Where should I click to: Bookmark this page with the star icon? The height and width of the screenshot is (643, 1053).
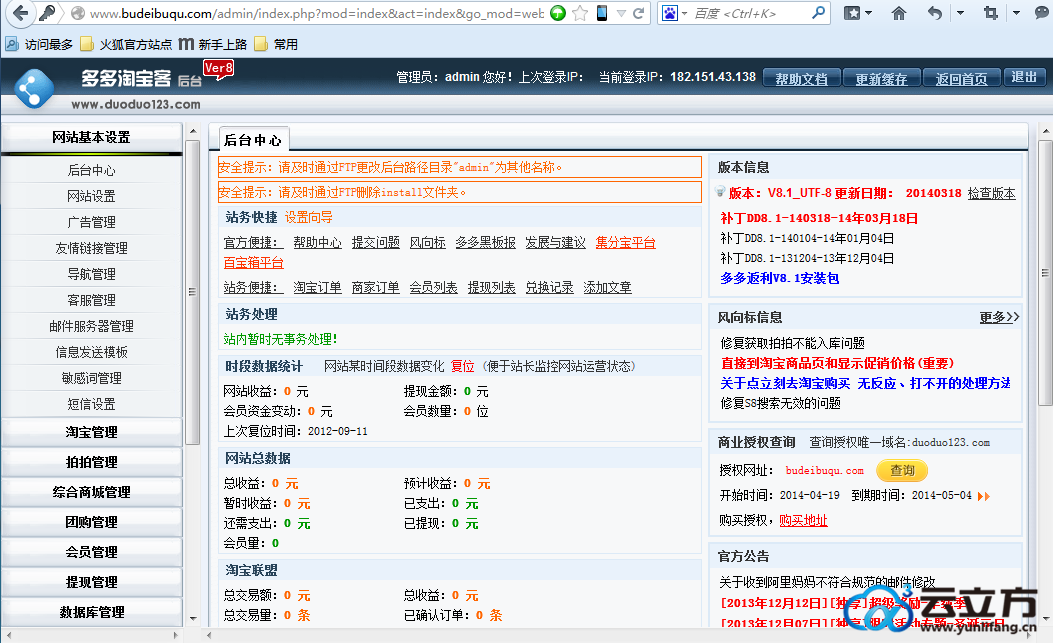coord(580,13)
